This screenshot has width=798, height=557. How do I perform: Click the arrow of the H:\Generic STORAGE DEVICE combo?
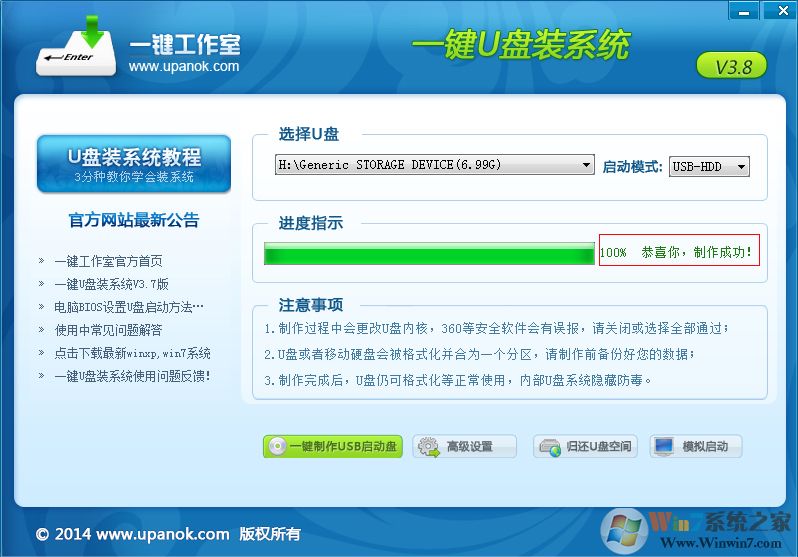click(586, 164)
